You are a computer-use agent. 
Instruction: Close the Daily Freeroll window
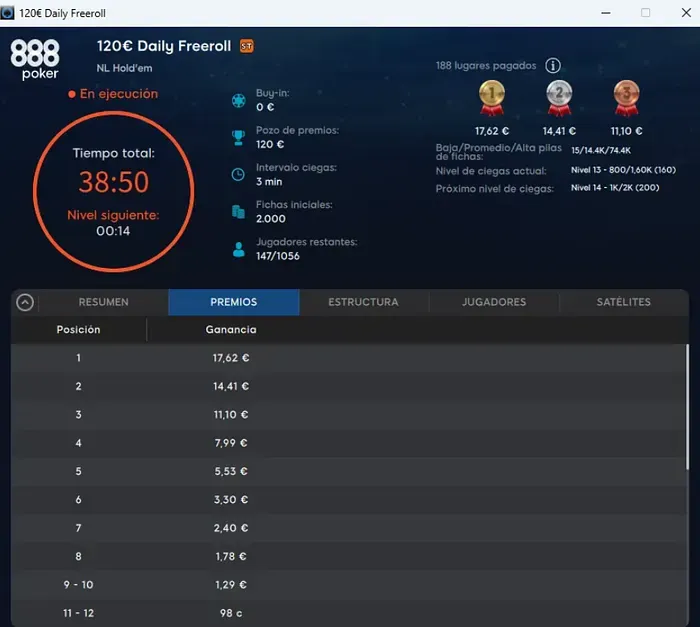coord(686,13)
